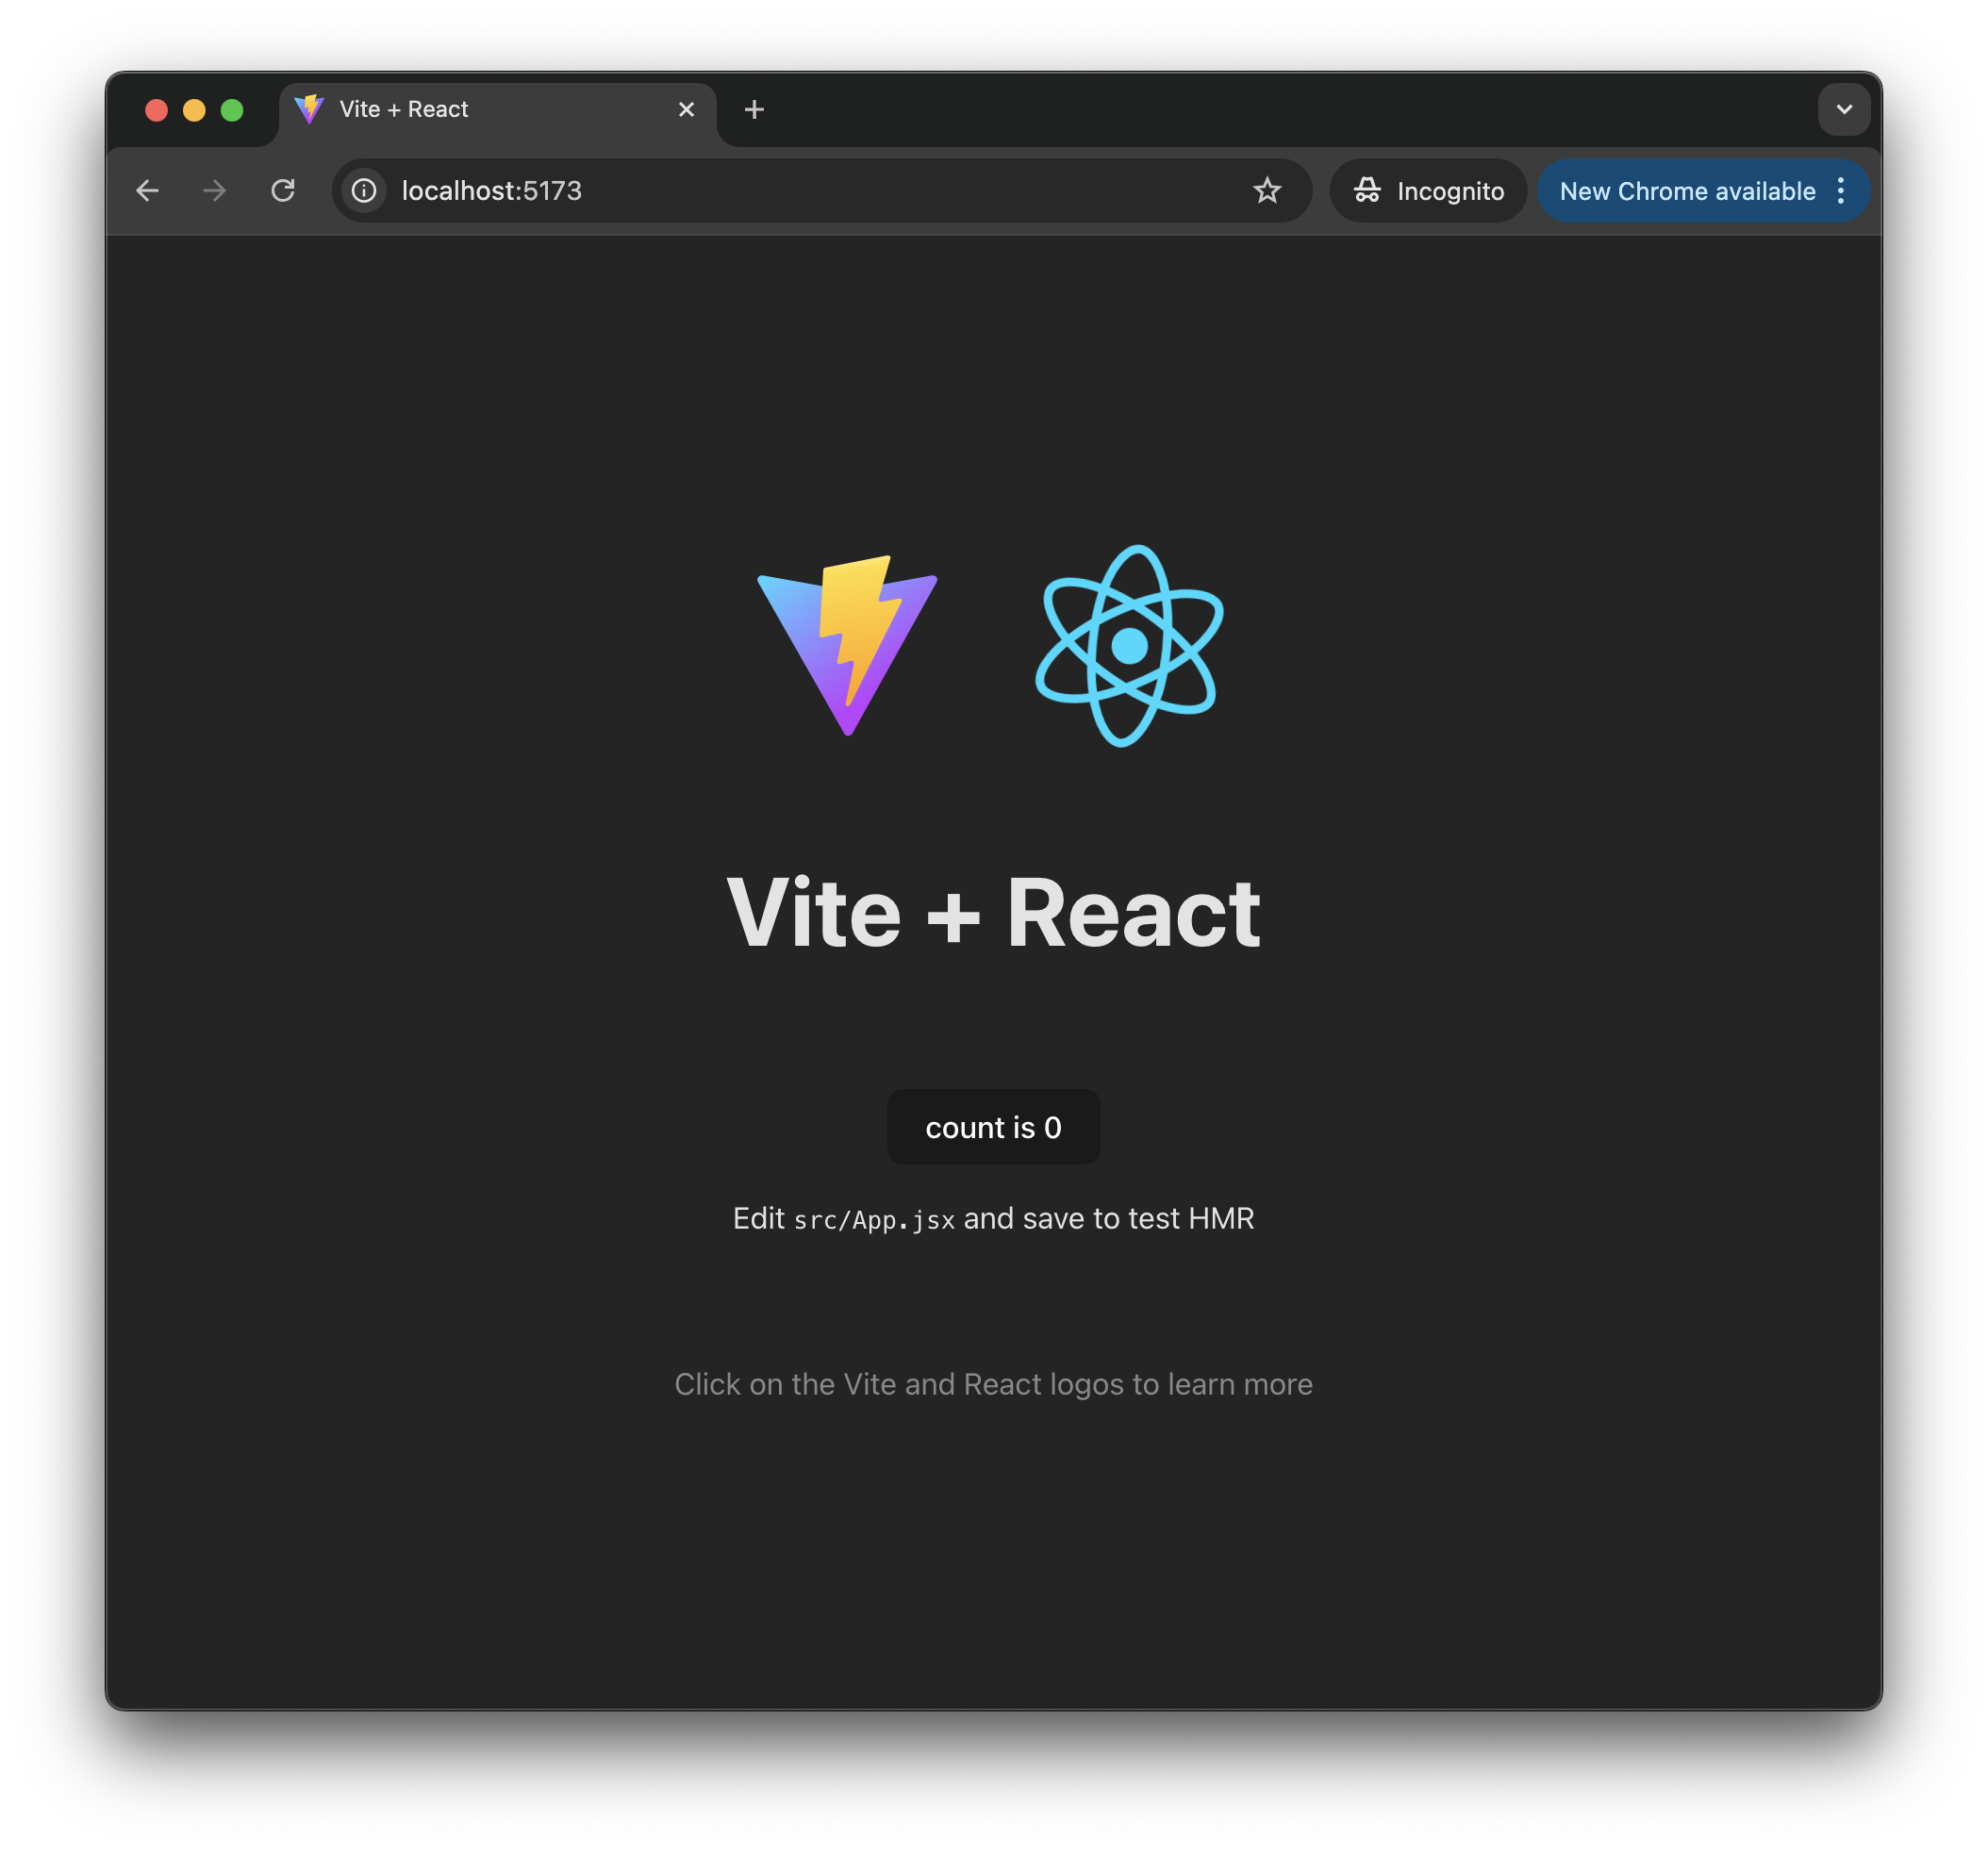Close the Vite + React tab
The height and width of the screenshot is (1850, 1988).
(686, 110)
